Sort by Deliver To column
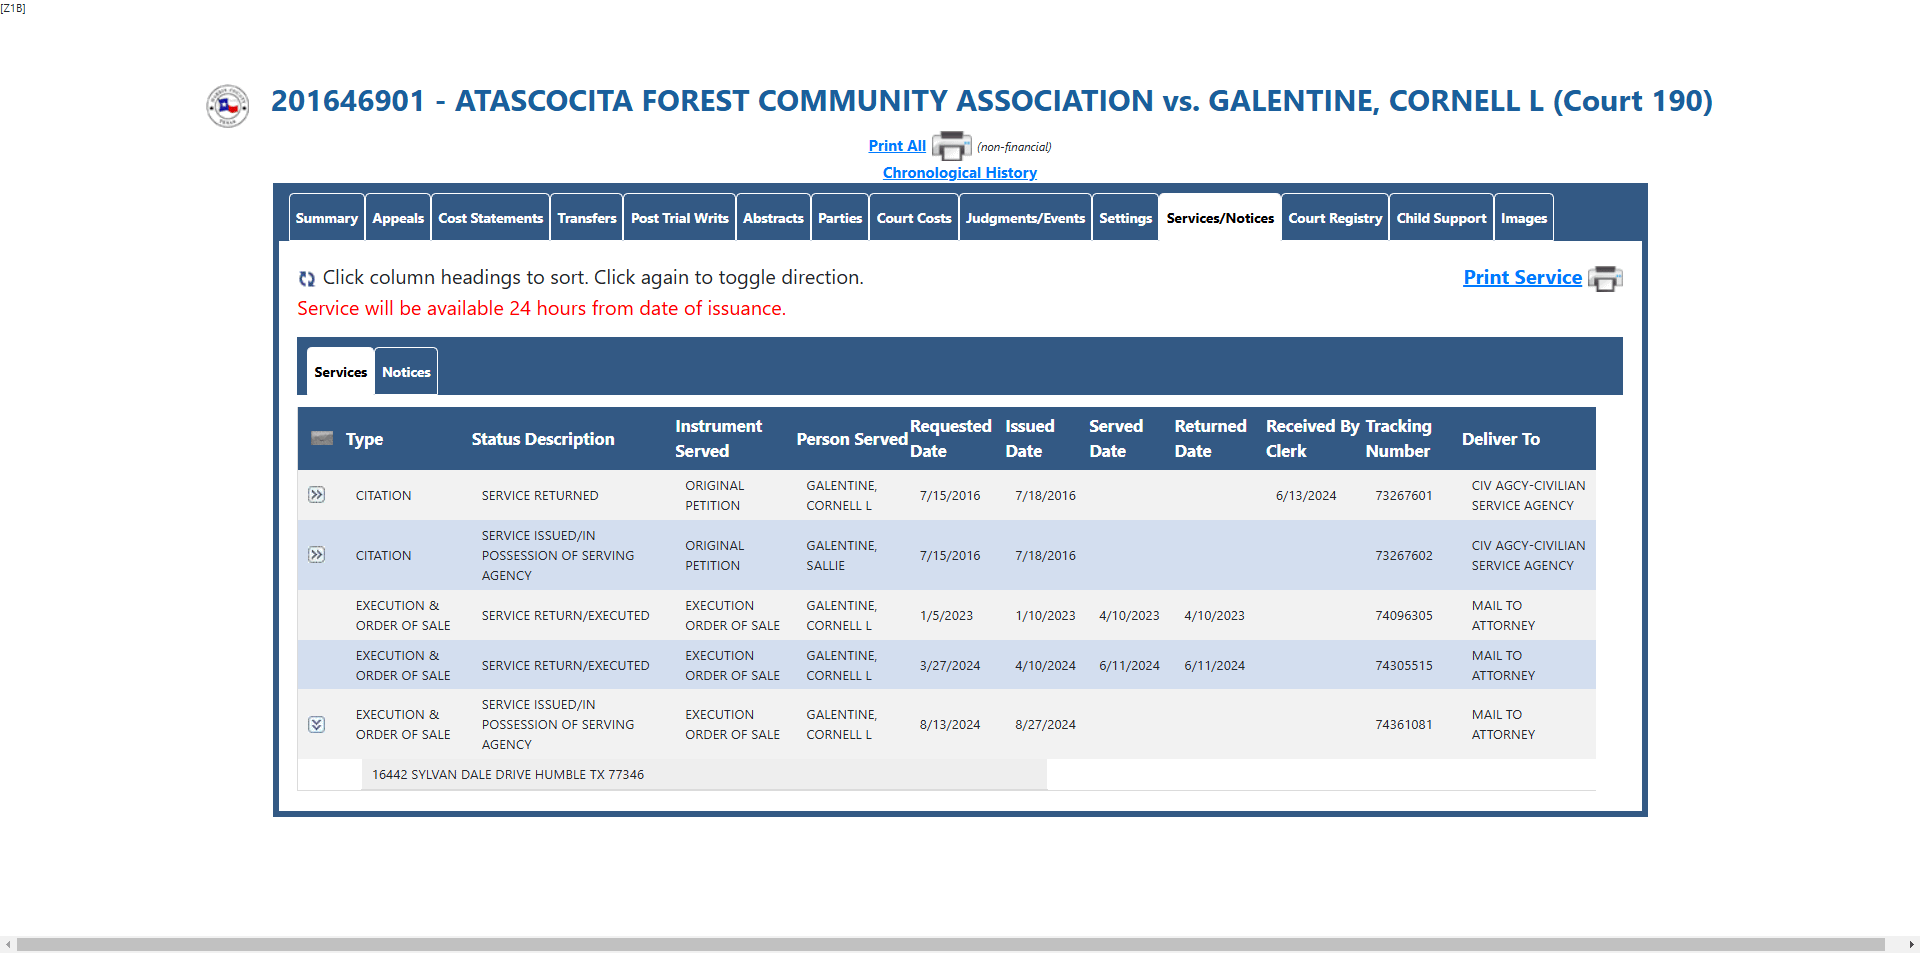 tap(1501, 439)
